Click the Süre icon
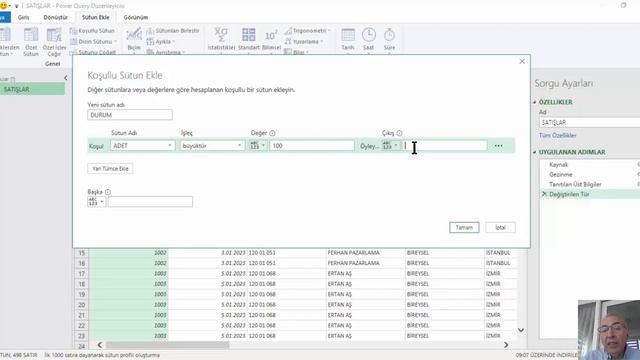This screenshot has width=640, height=360. tap(389, 40)
